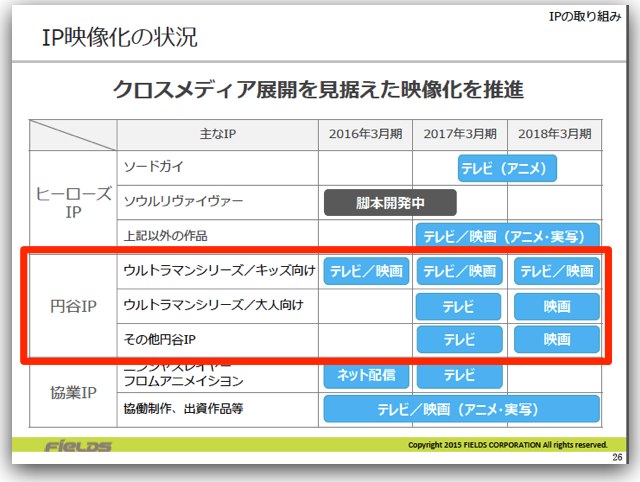The height and width of the screenshot is (482, 640).
Task: Click the dark 脚本開発中 pill
Action: [x=390, y=202]
